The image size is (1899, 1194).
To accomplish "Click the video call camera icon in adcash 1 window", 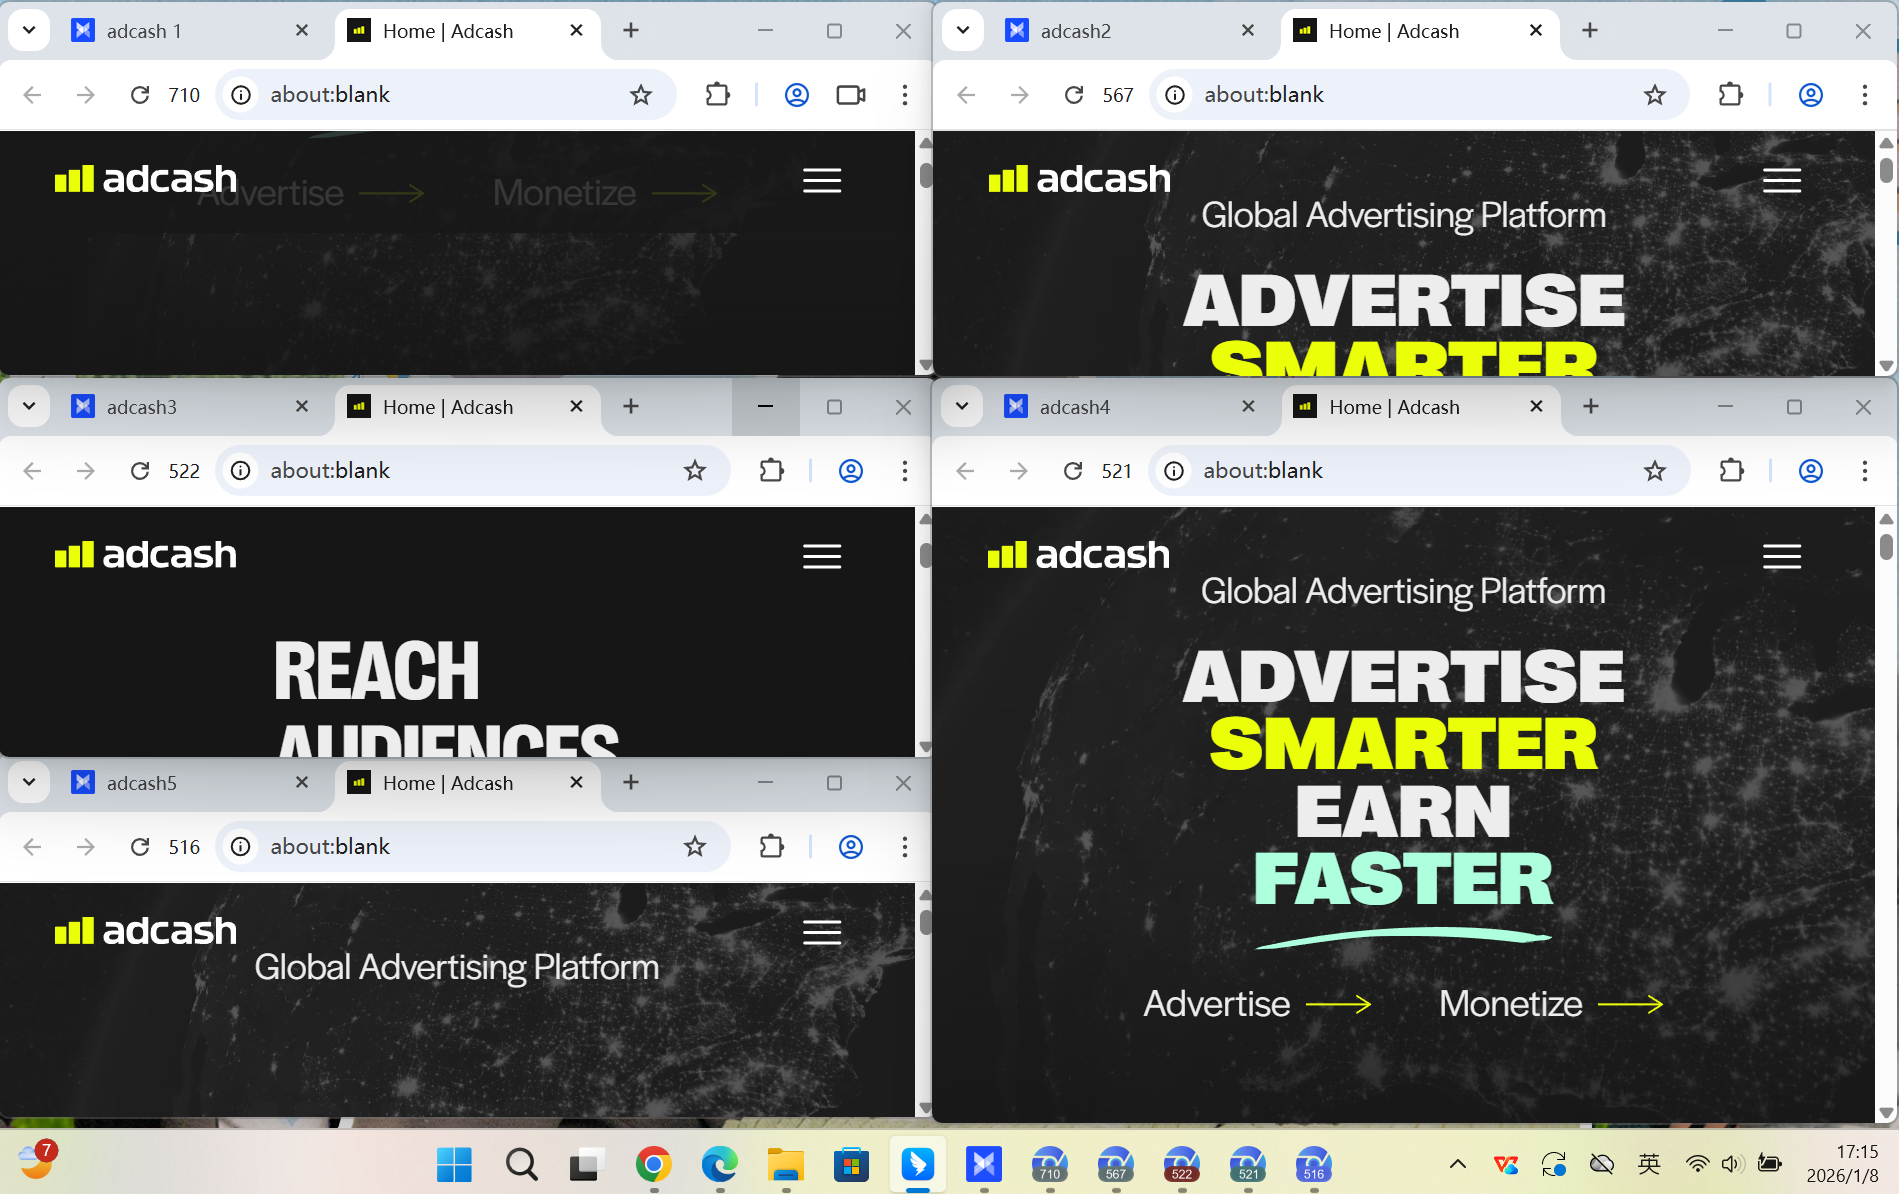I will click(x=850, y=94).
